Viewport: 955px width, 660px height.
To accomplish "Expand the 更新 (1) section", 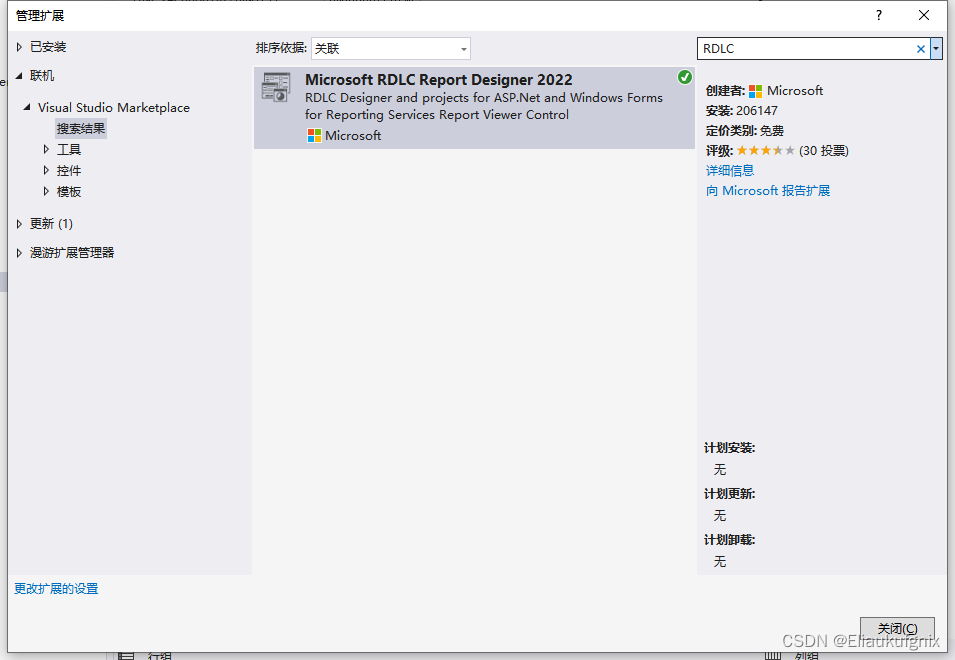I will (17, 223).
